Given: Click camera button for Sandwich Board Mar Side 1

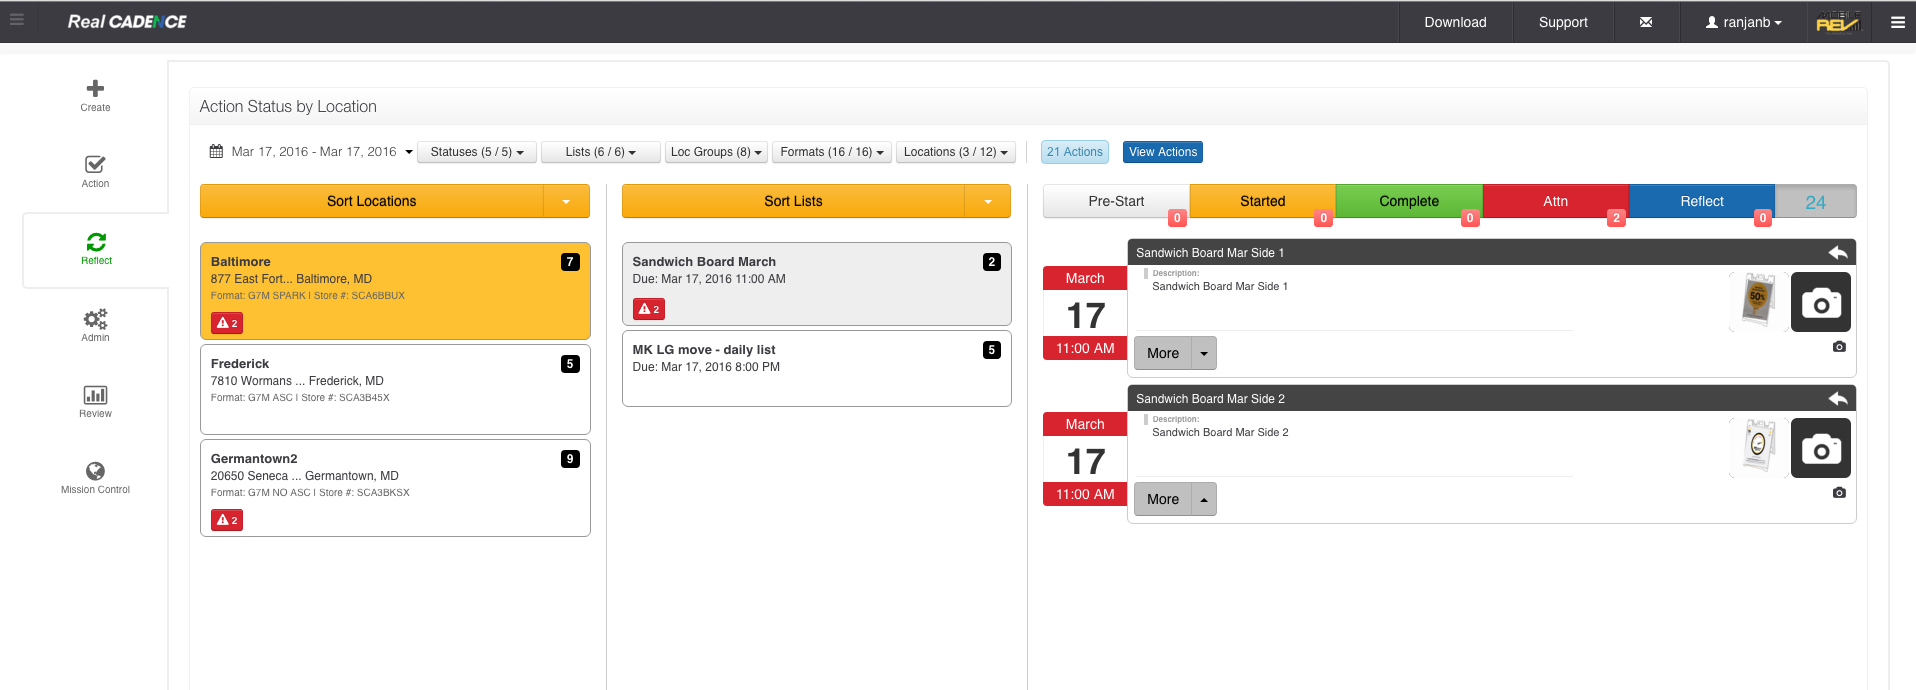Looking at the screenshot, I should [1820, 302].
